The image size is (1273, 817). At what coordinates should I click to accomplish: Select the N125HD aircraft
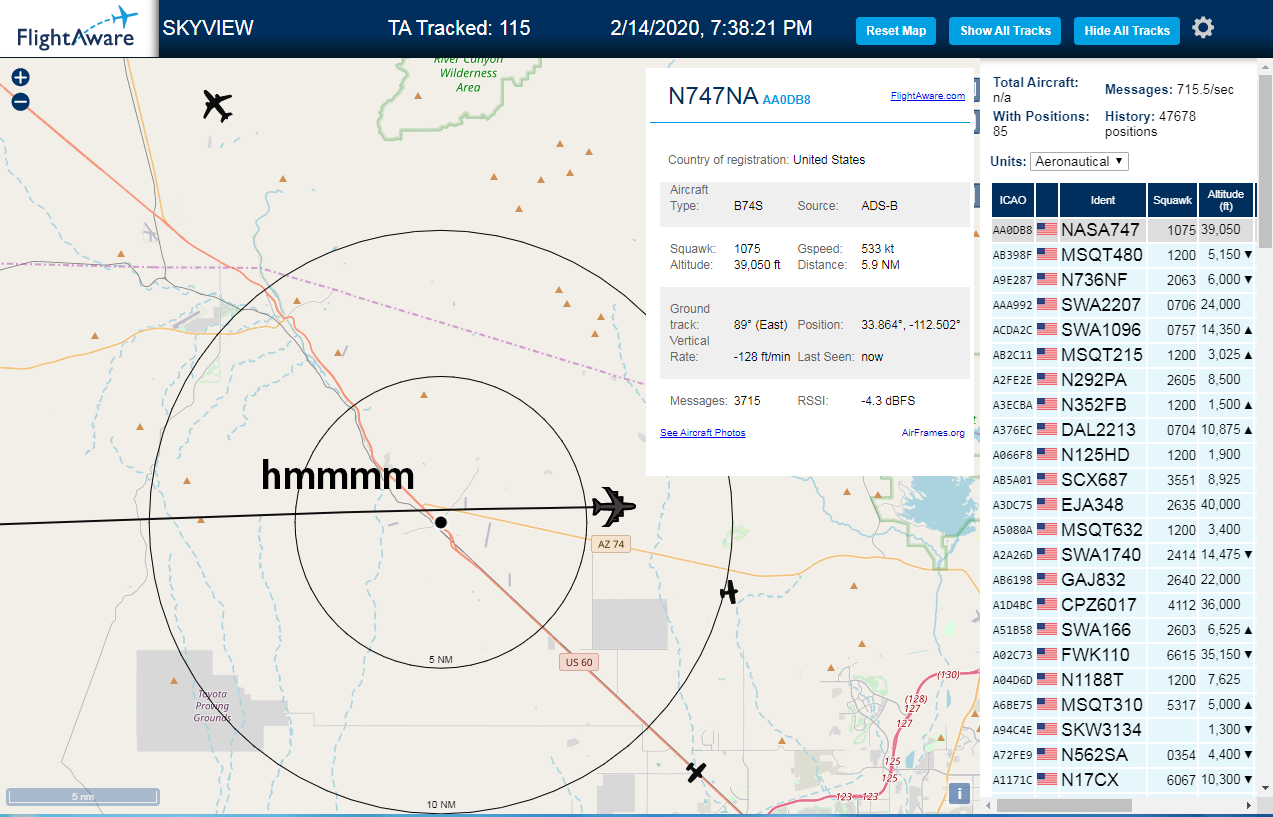click(1122, 455)
